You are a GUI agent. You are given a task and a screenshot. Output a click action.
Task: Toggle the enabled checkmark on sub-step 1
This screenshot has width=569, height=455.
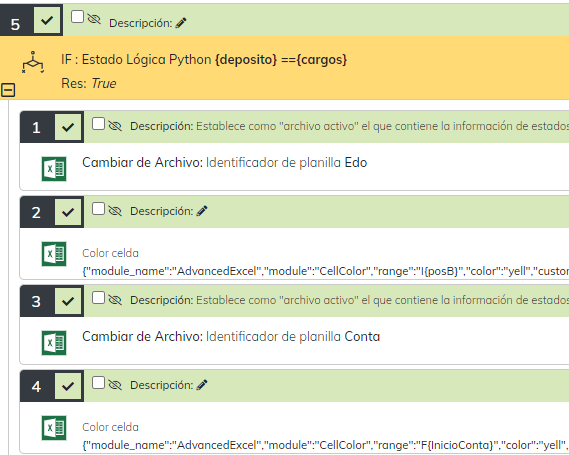[x=68, y=127]
